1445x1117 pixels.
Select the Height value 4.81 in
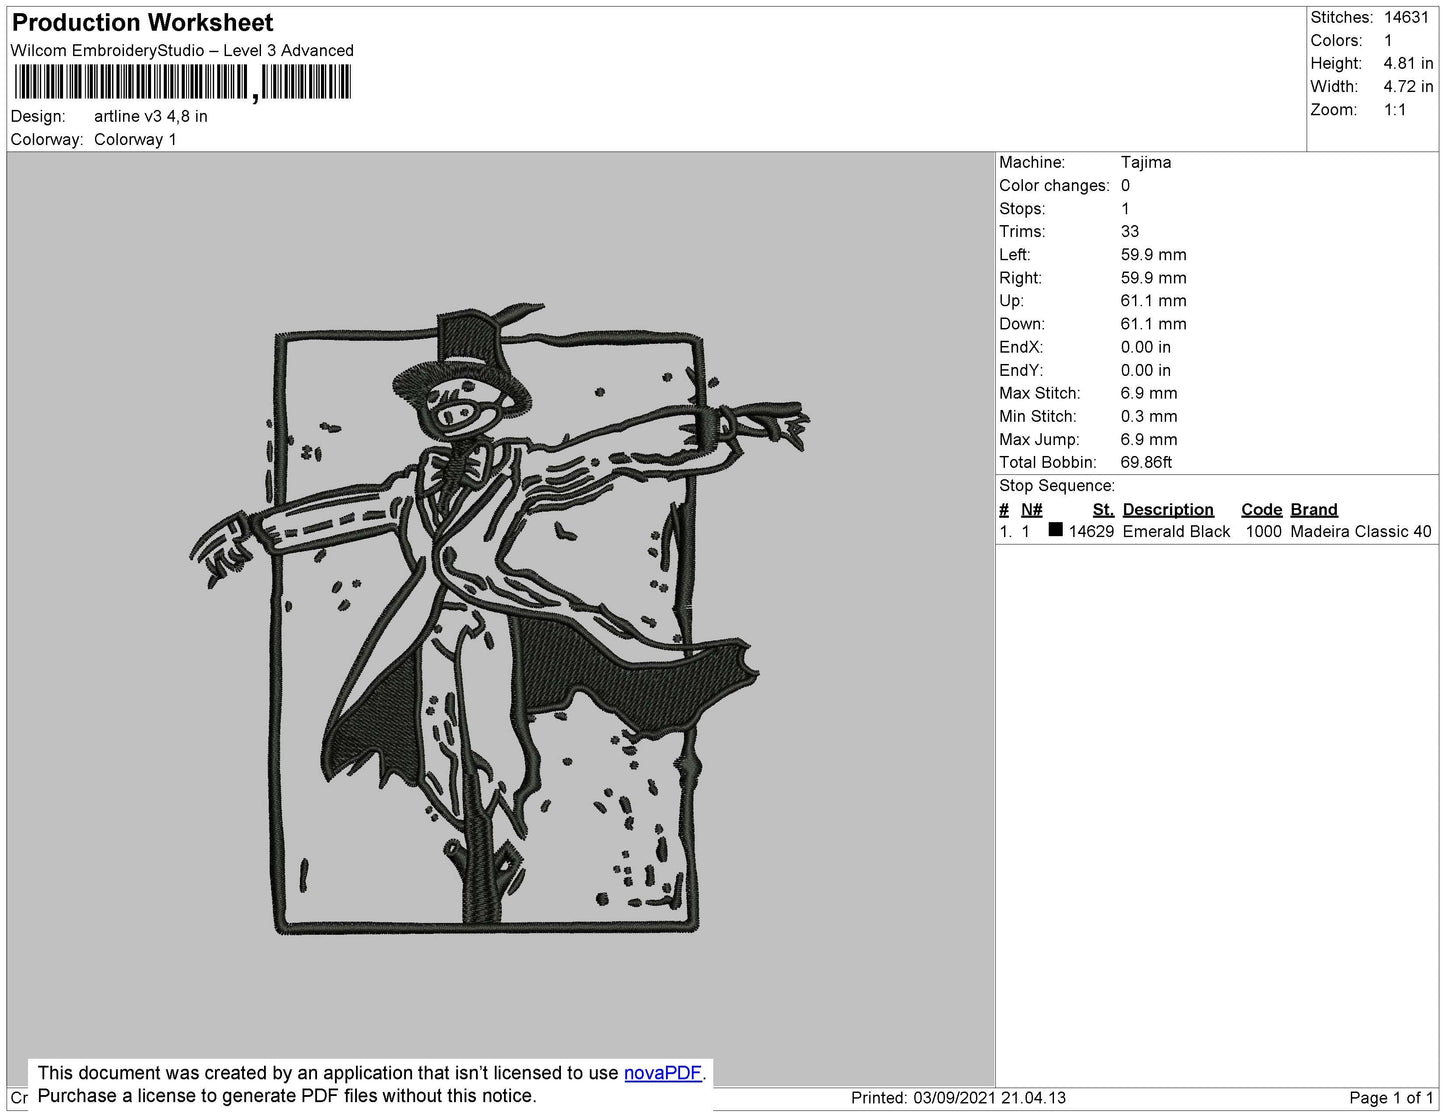tap(1409, 63)
